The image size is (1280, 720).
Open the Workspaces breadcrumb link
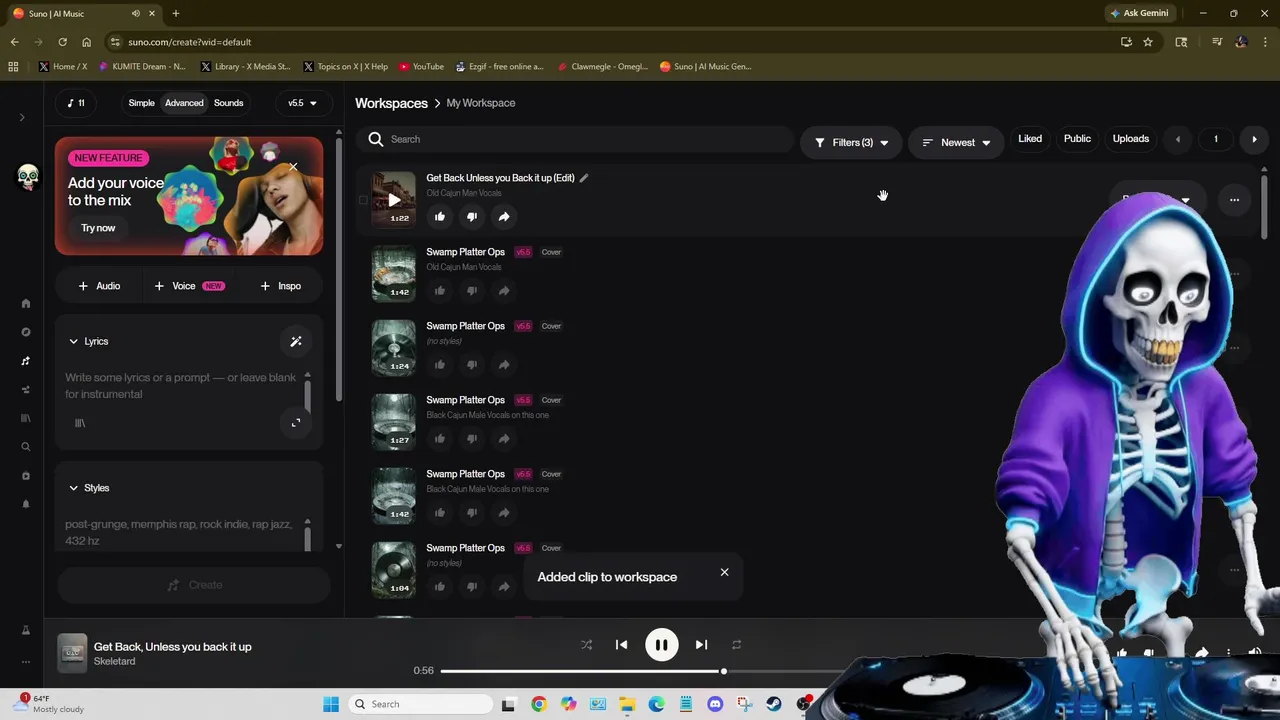(x=391, y=103)
